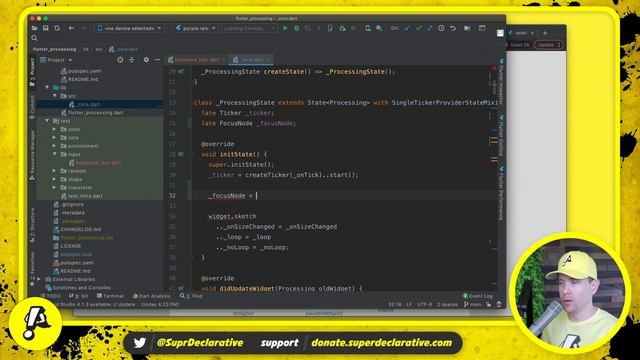Open the device selector dropdown
The width and height of the screenshot is (640, 360).
click(129, 28)
